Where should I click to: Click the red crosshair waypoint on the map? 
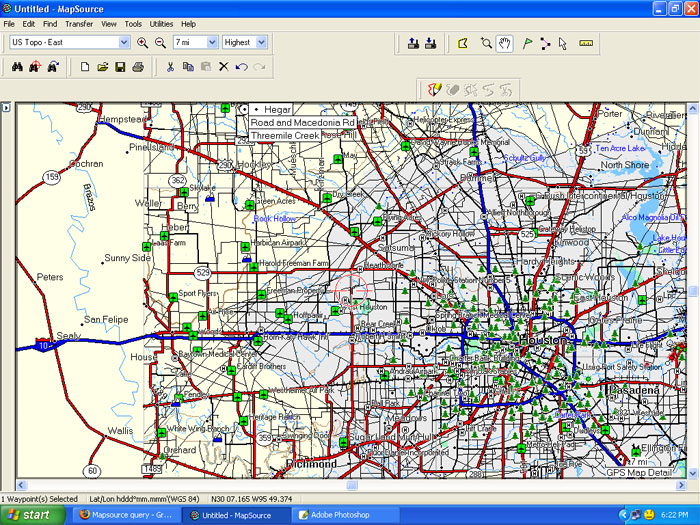point(352,290)
